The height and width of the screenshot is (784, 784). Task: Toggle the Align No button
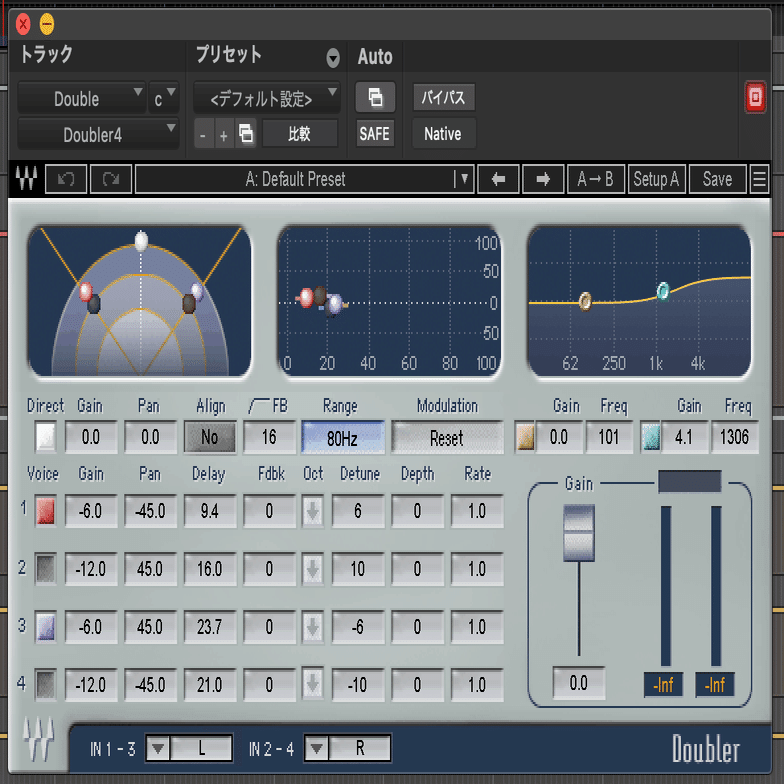(210, 438)
